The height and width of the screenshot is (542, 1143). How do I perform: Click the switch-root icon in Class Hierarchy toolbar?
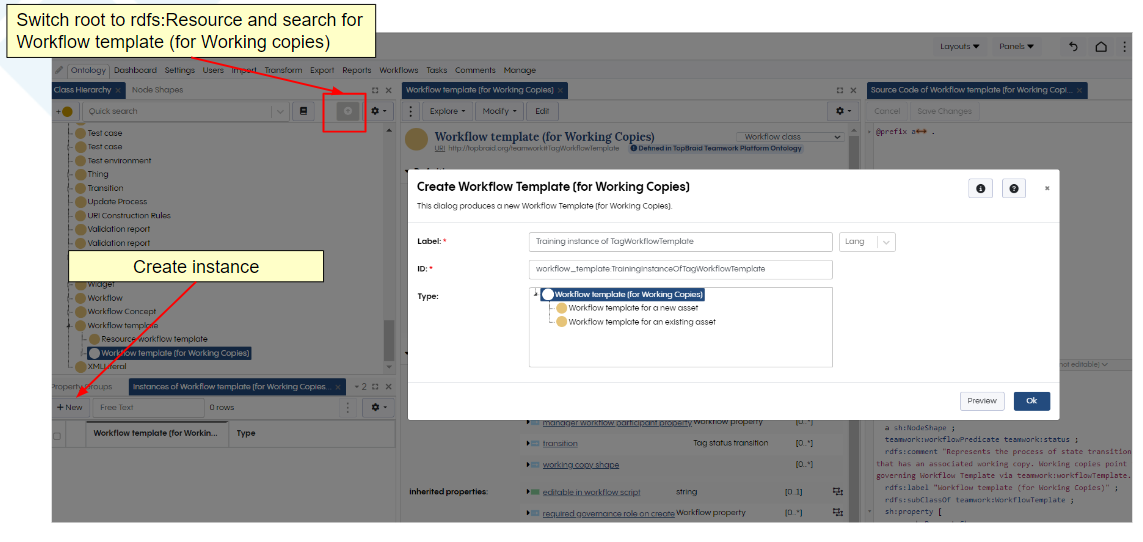(348, 111)
